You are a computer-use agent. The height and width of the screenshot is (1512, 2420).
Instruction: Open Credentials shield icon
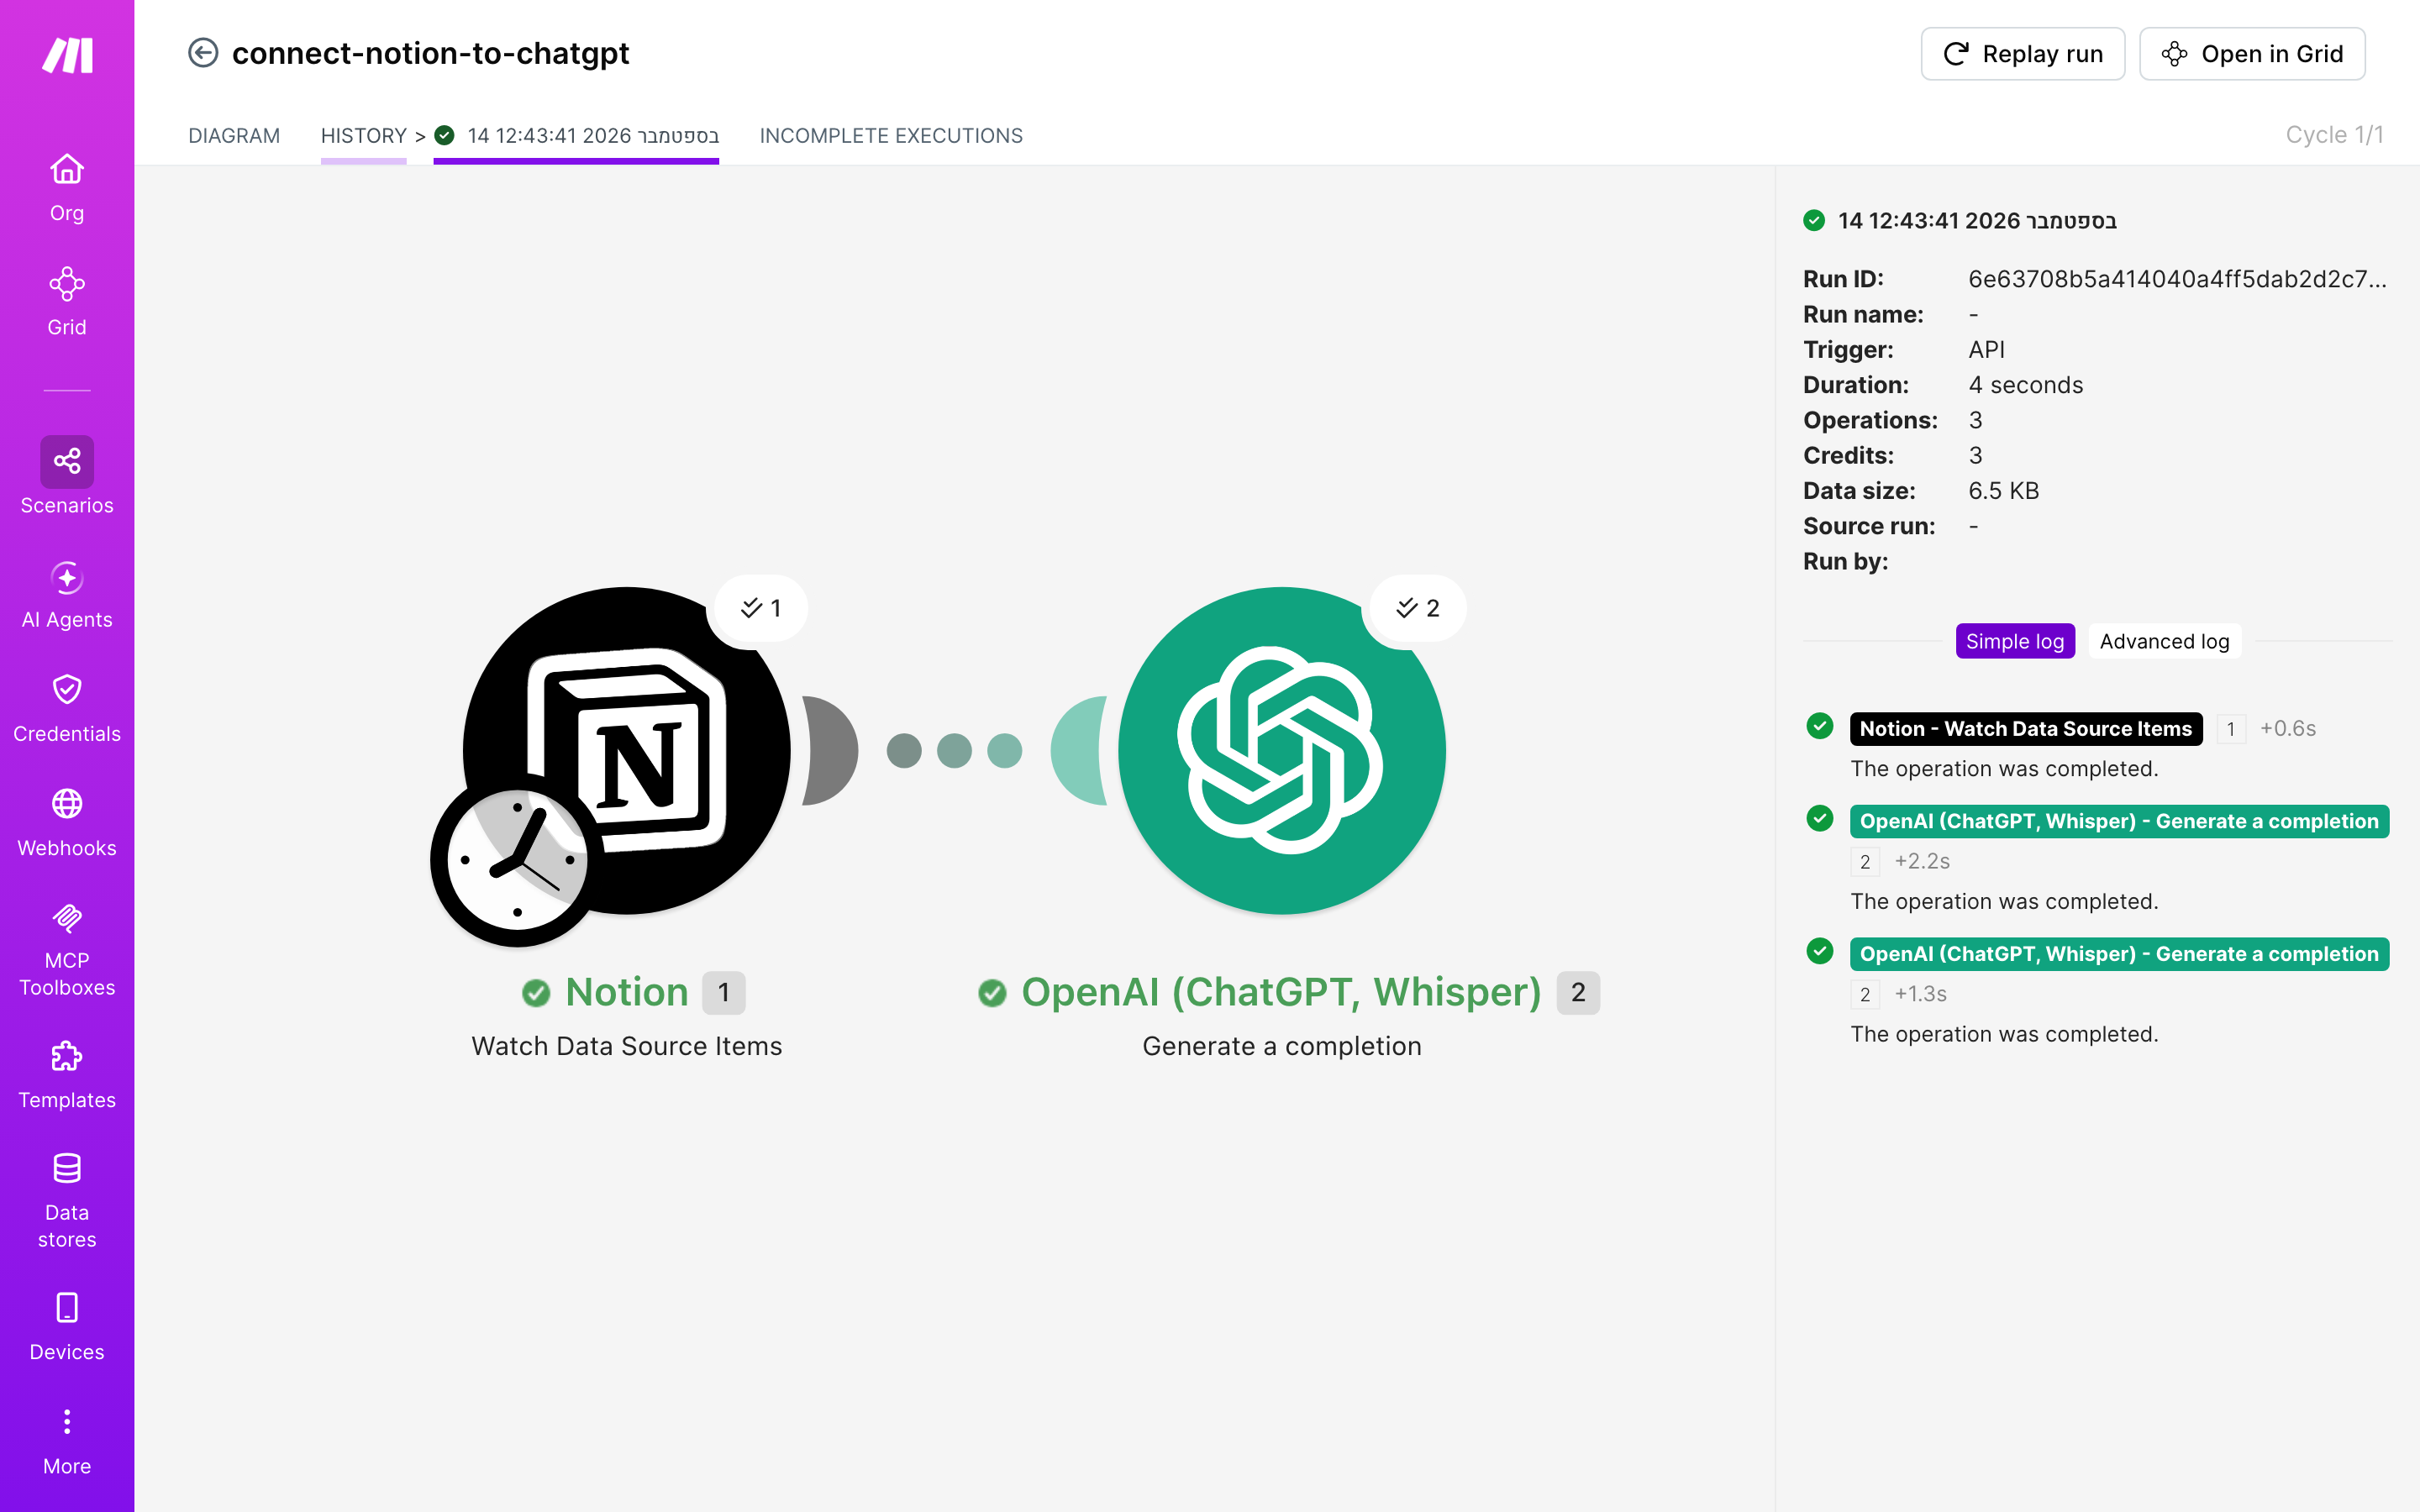(67, 689)
